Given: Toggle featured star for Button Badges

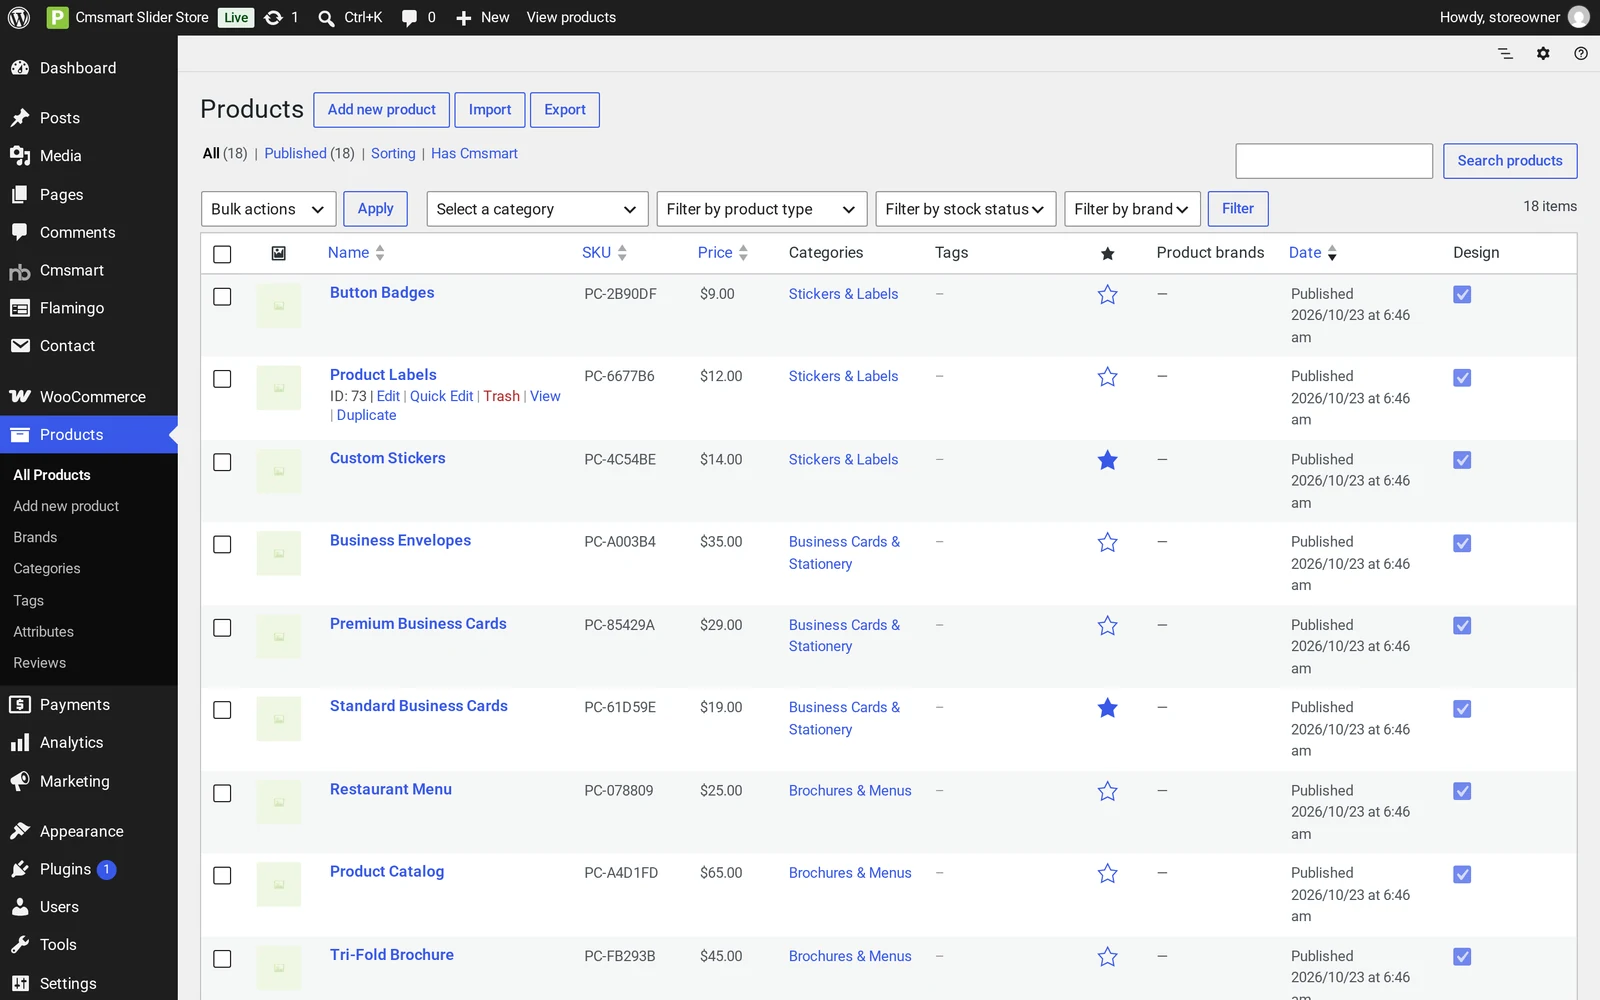Looking at the screenshot, I should [1107, 294].
